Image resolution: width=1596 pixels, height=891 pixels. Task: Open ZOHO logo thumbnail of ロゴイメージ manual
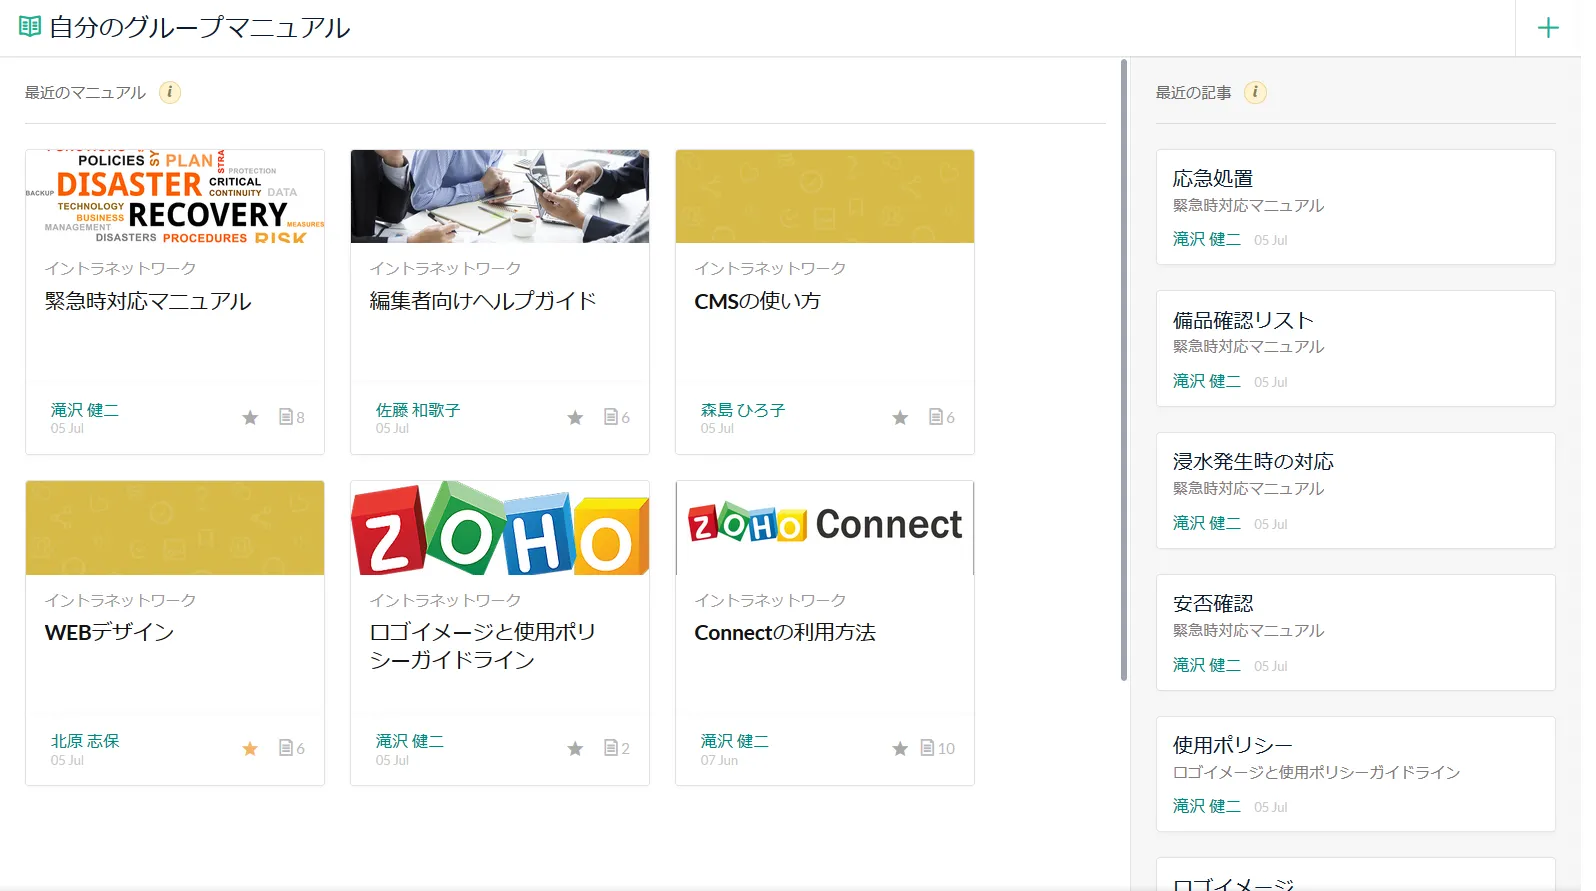coord(500,528)
